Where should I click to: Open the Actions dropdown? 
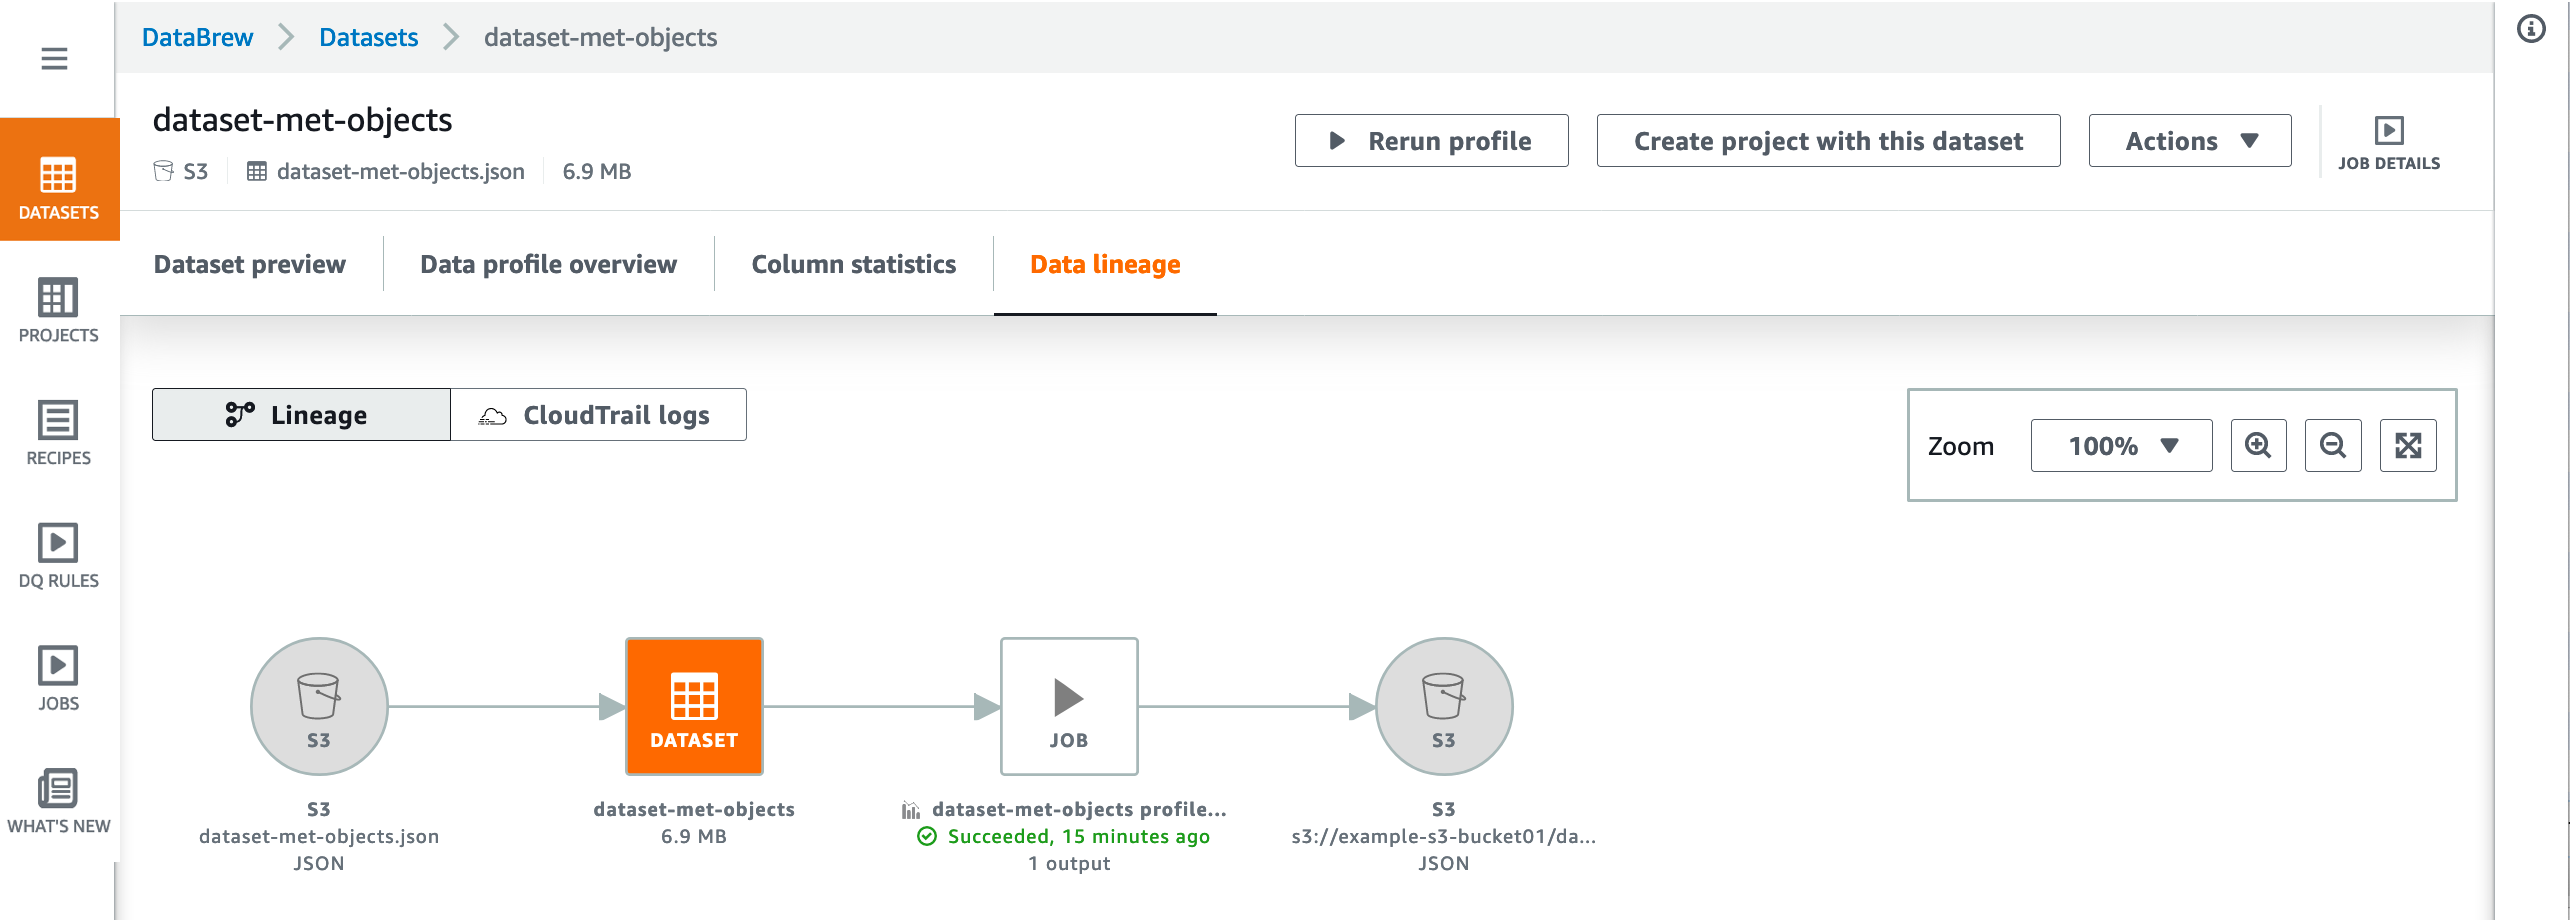point(2189,140)
